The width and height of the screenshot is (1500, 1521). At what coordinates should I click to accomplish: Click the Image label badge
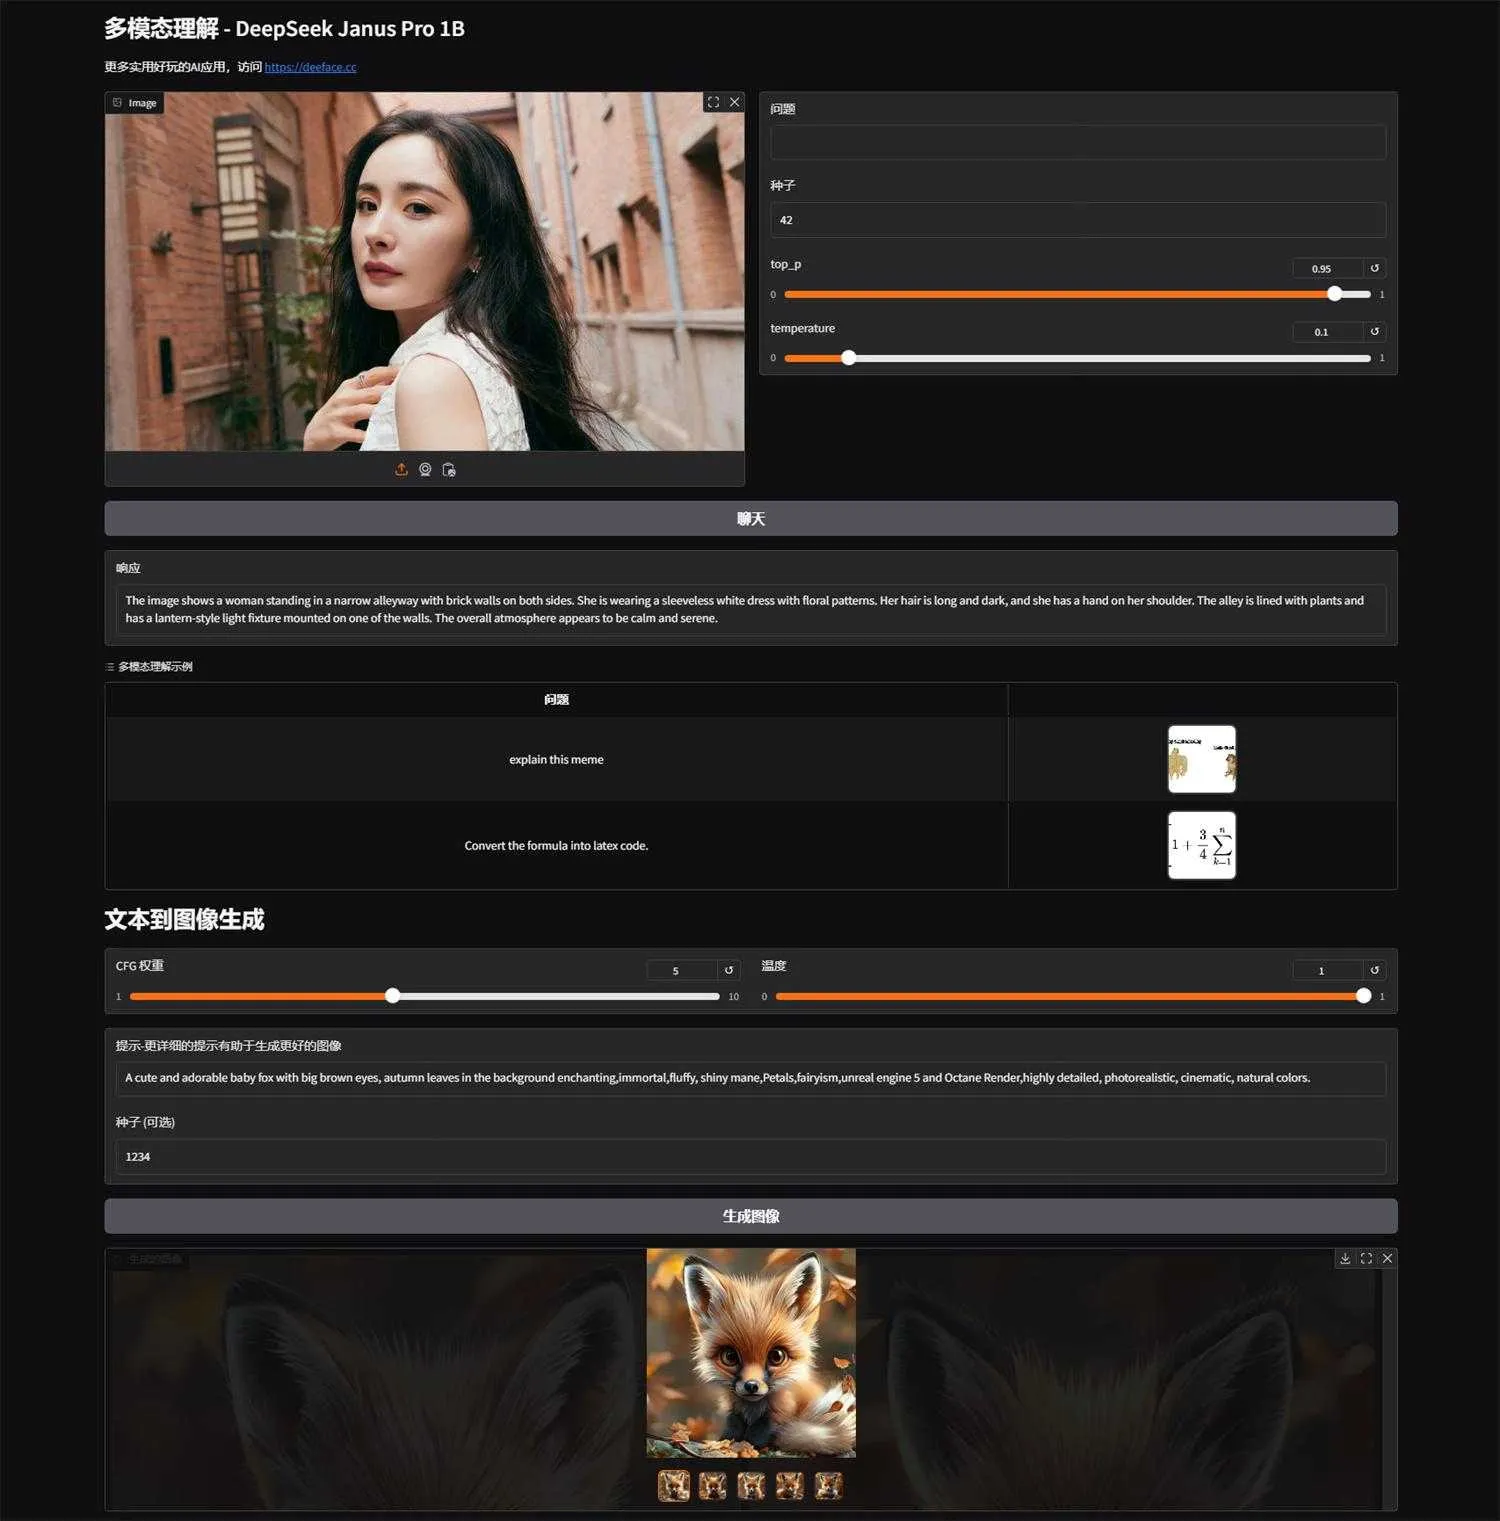(135, 103)
